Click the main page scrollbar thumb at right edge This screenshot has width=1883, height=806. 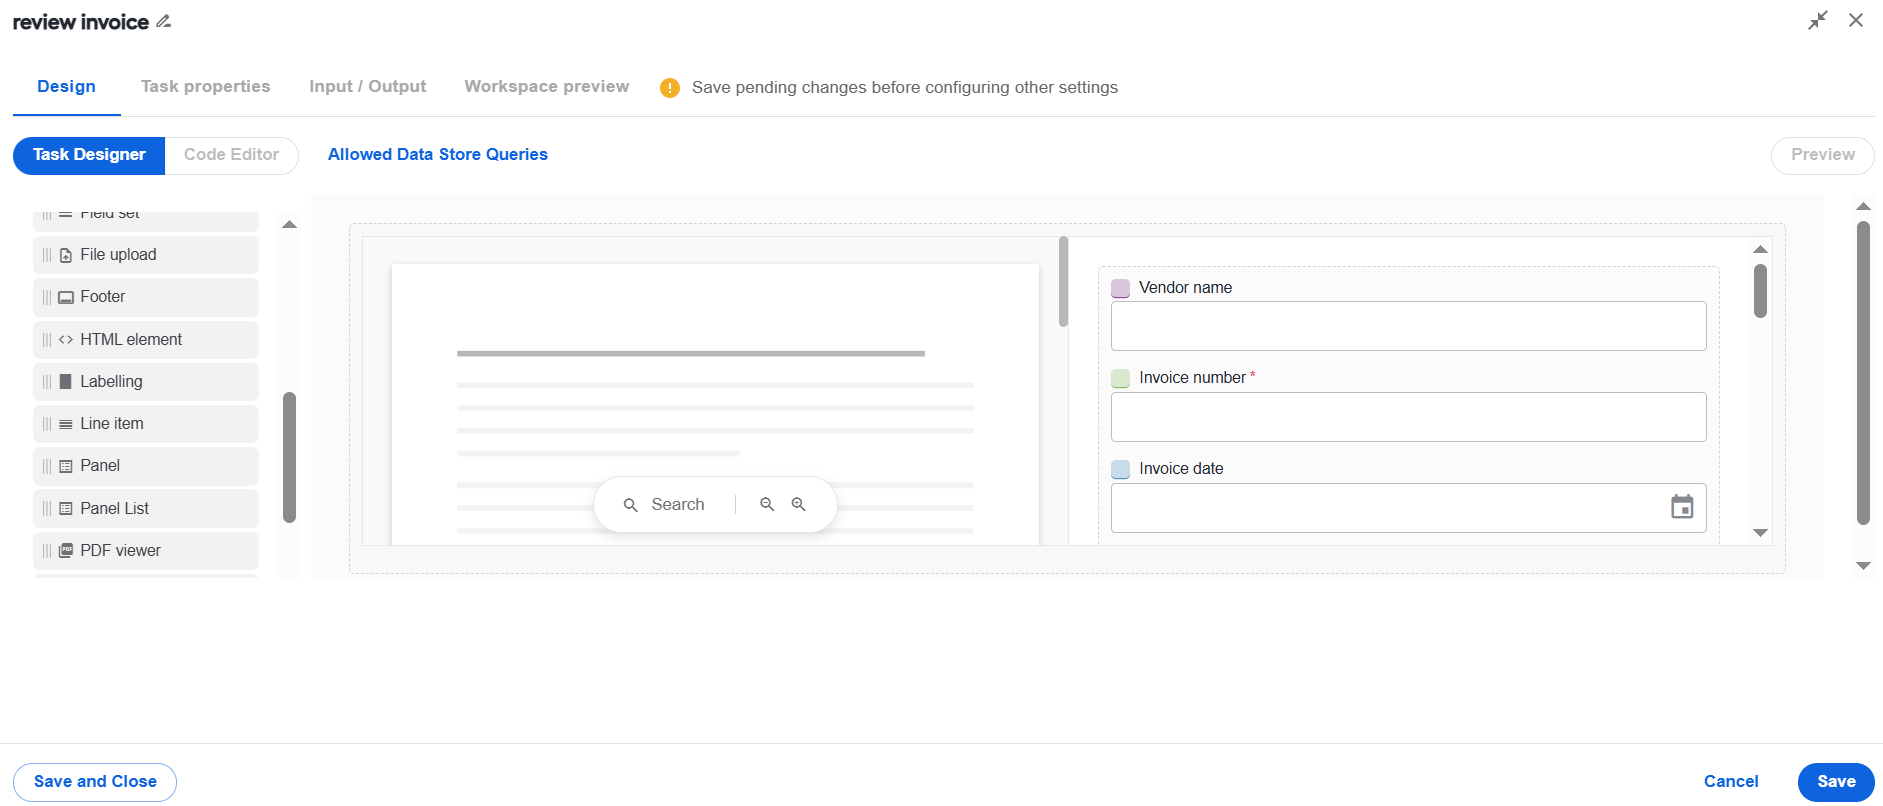1863,372
